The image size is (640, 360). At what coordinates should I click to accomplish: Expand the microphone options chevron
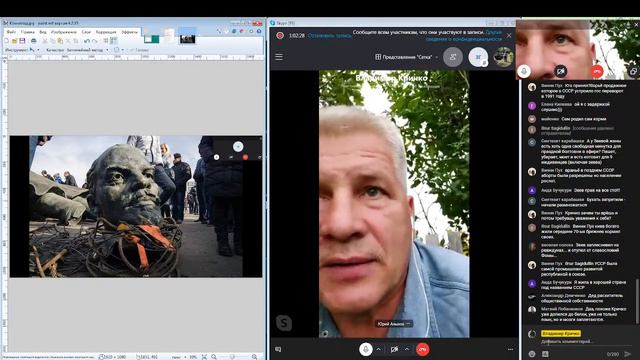coord(378,349)
